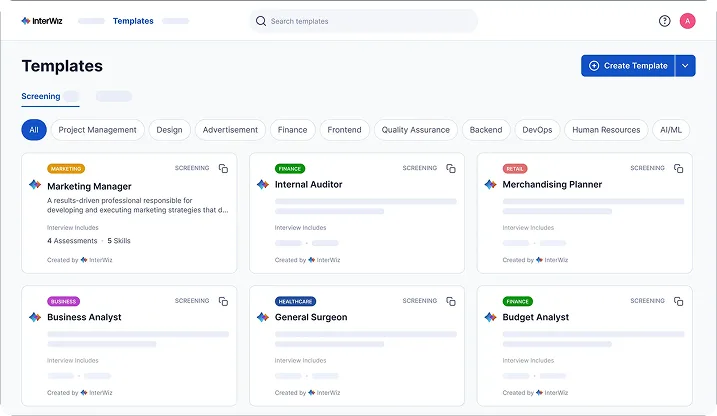Open the Business Analyst template title

[84, 317]
